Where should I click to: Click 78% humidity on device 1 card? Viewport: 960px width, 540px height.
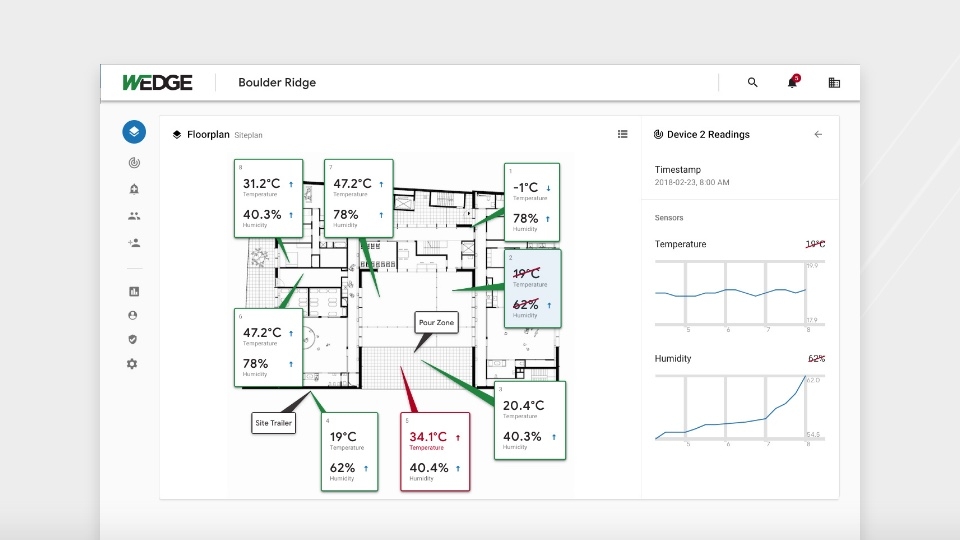(x=525, y=219)
